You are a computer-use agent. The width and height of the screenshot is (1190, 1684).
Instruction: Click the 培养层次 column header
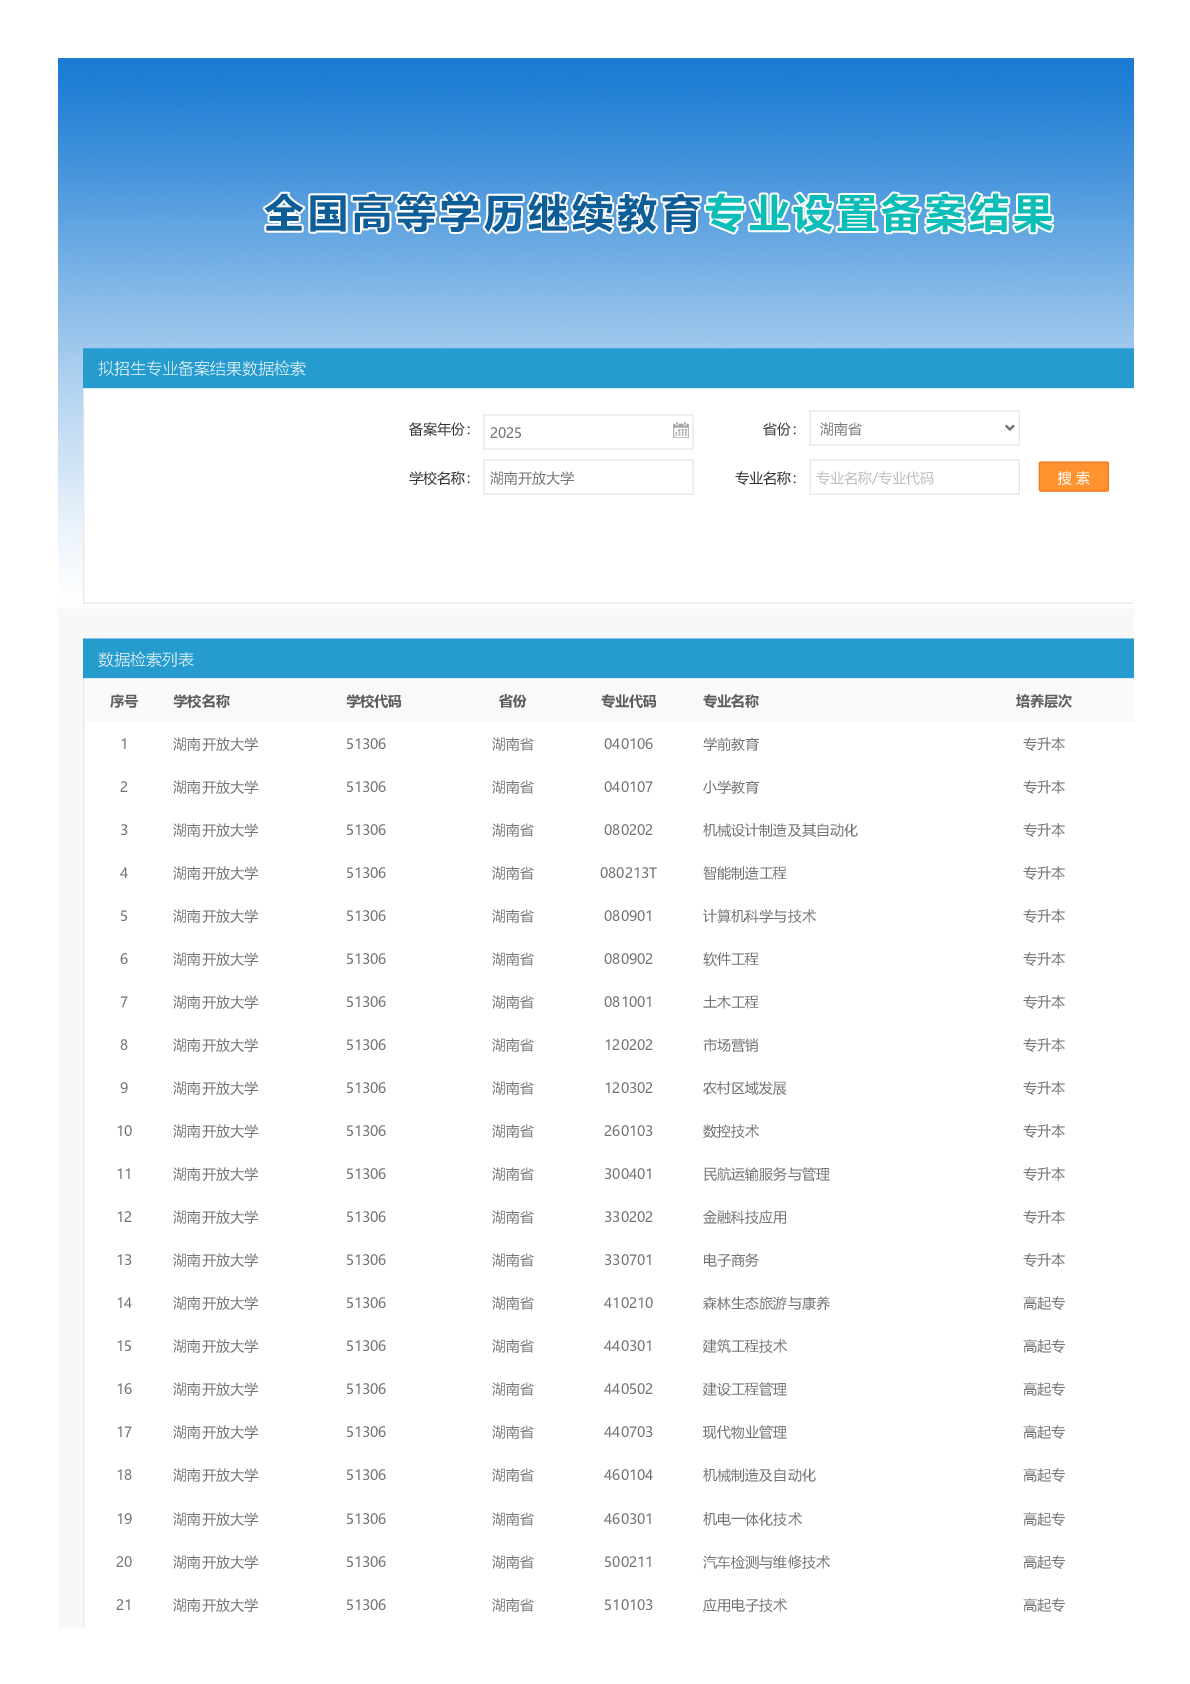pyautogui.click(x=1043, y=702)
